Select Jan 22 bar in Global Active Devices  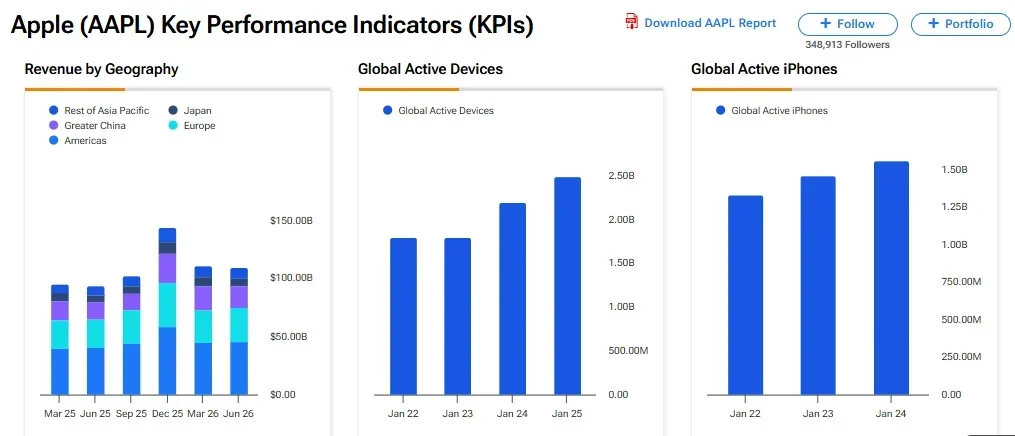coord(403,316)
